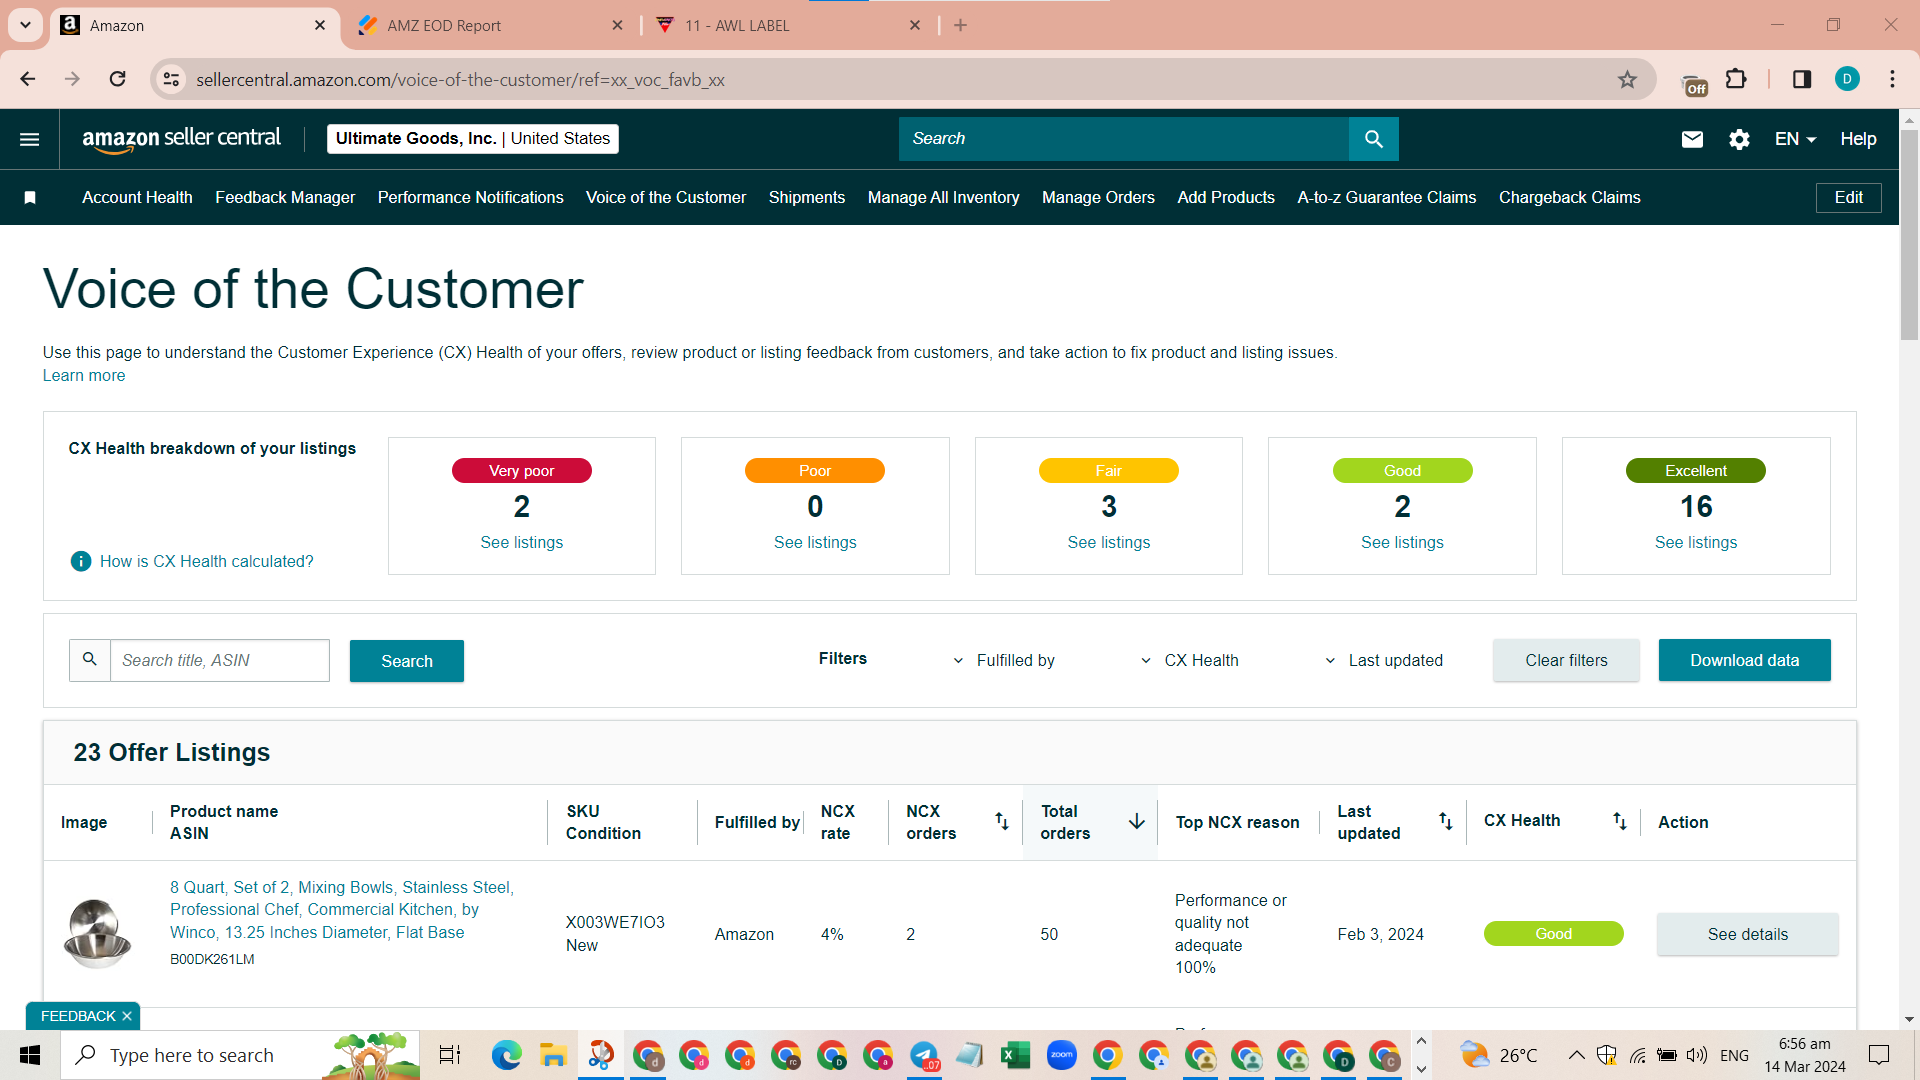See listings under Excellent
The height and width of the screenshot is (1080, 1920).
[1696, 543]
